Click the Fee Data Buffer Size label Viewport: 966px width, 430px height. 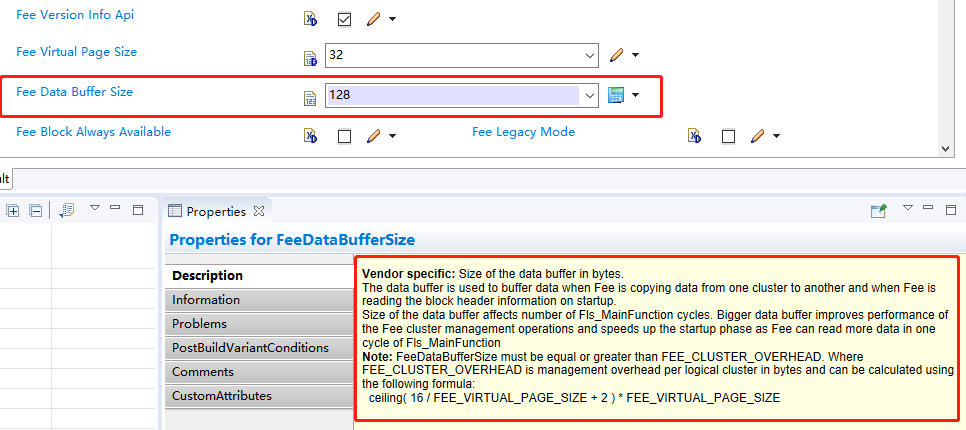[75, 92]
